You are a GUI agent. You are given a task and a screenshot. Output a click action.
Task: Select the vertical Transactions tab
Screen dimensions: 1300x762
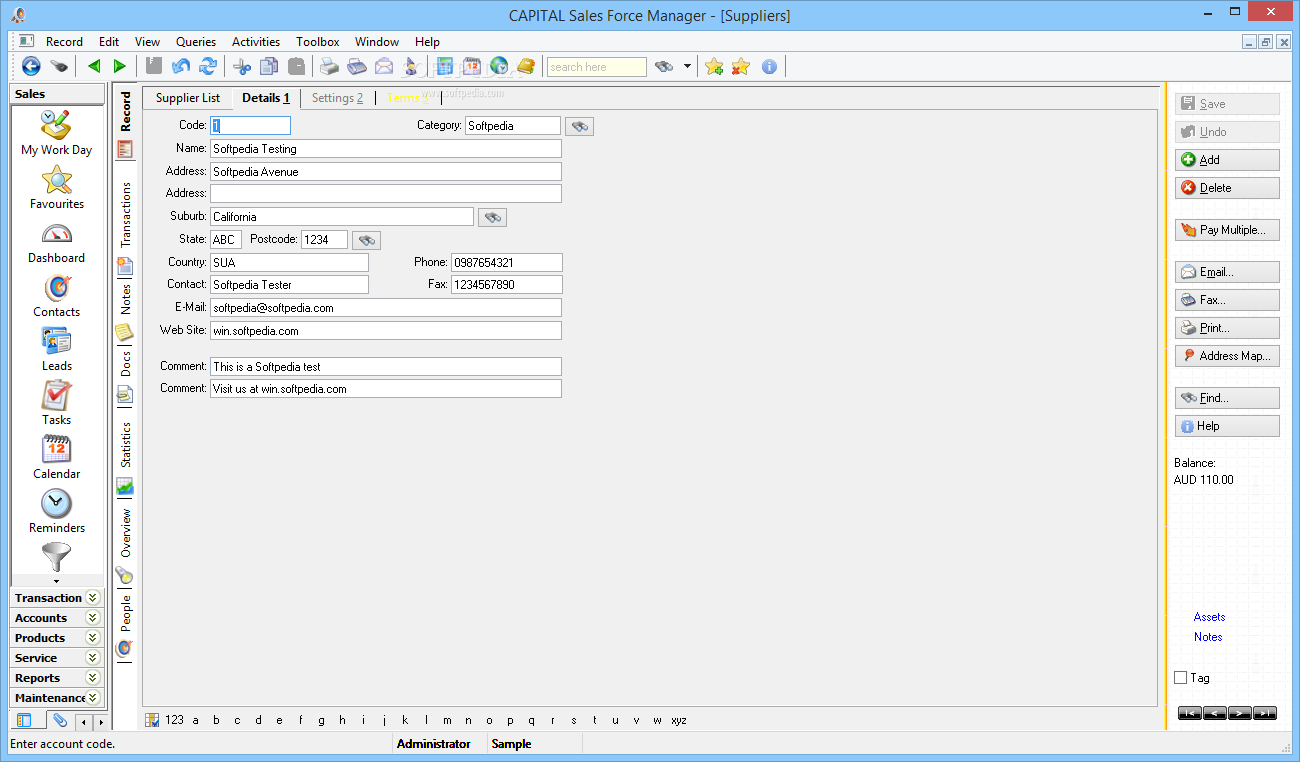(x=126, y=215)
